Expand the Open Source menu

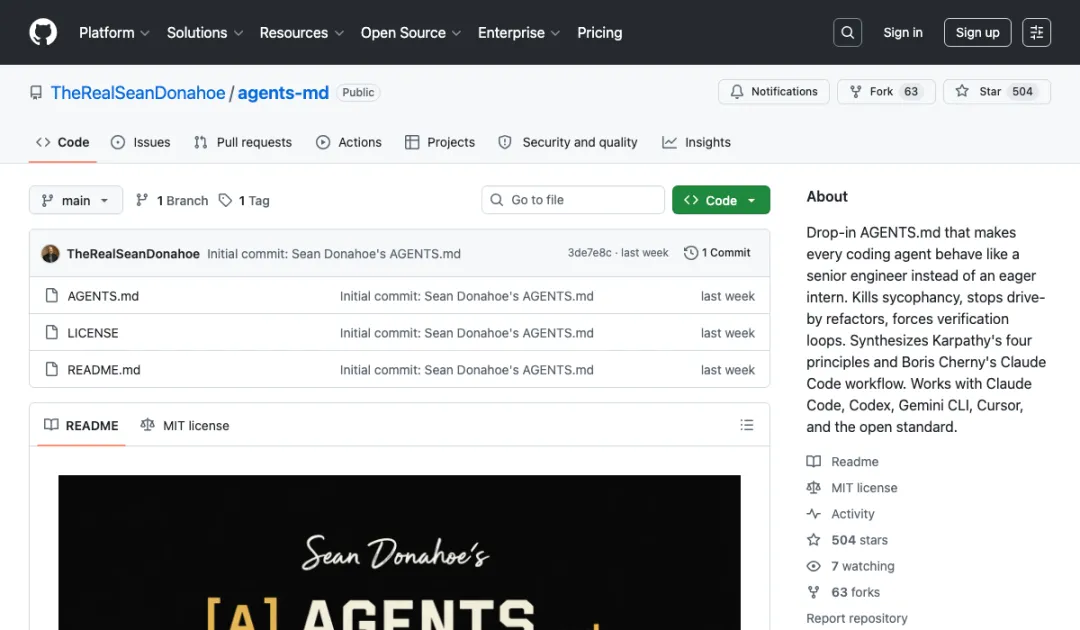point(411,32)
